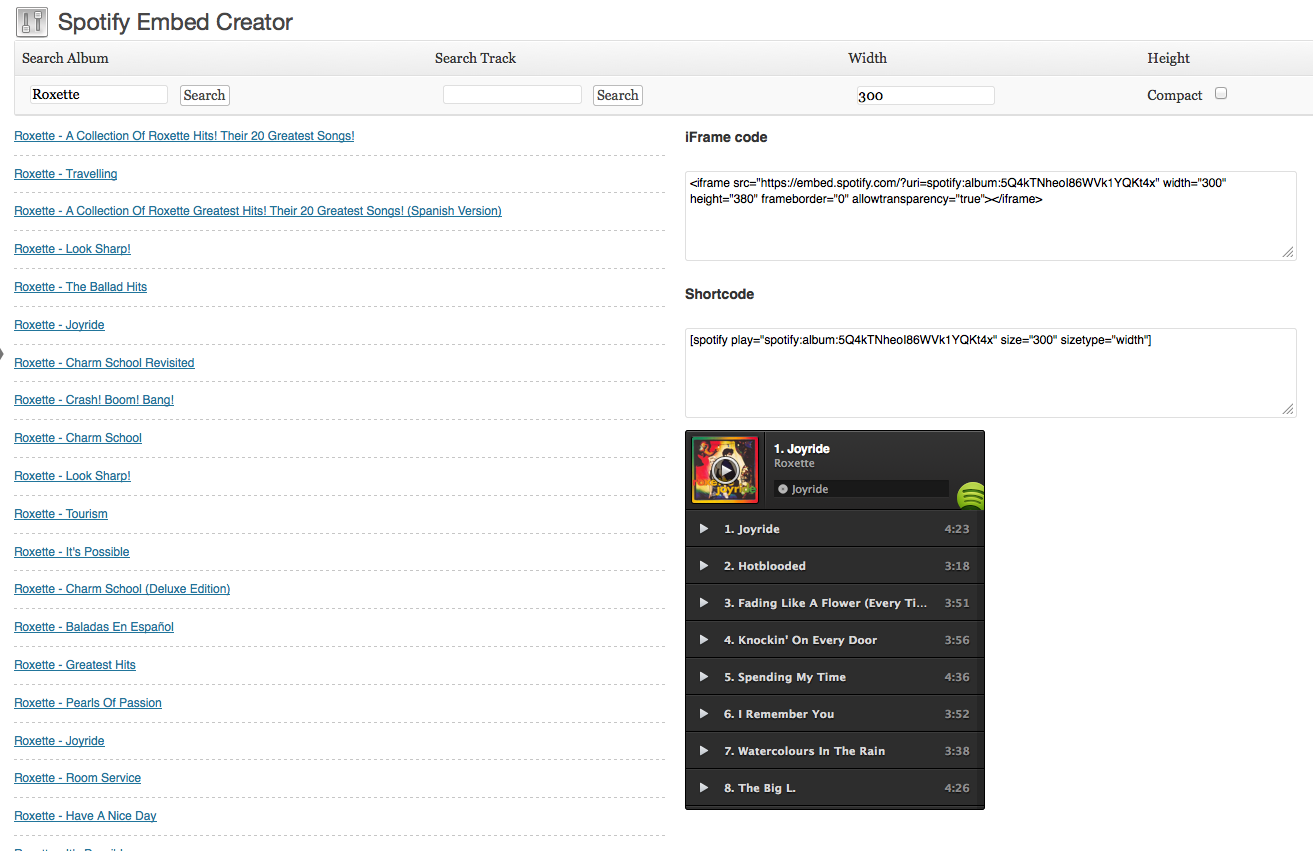Click inside the Shortcode text area

point(991,373)
